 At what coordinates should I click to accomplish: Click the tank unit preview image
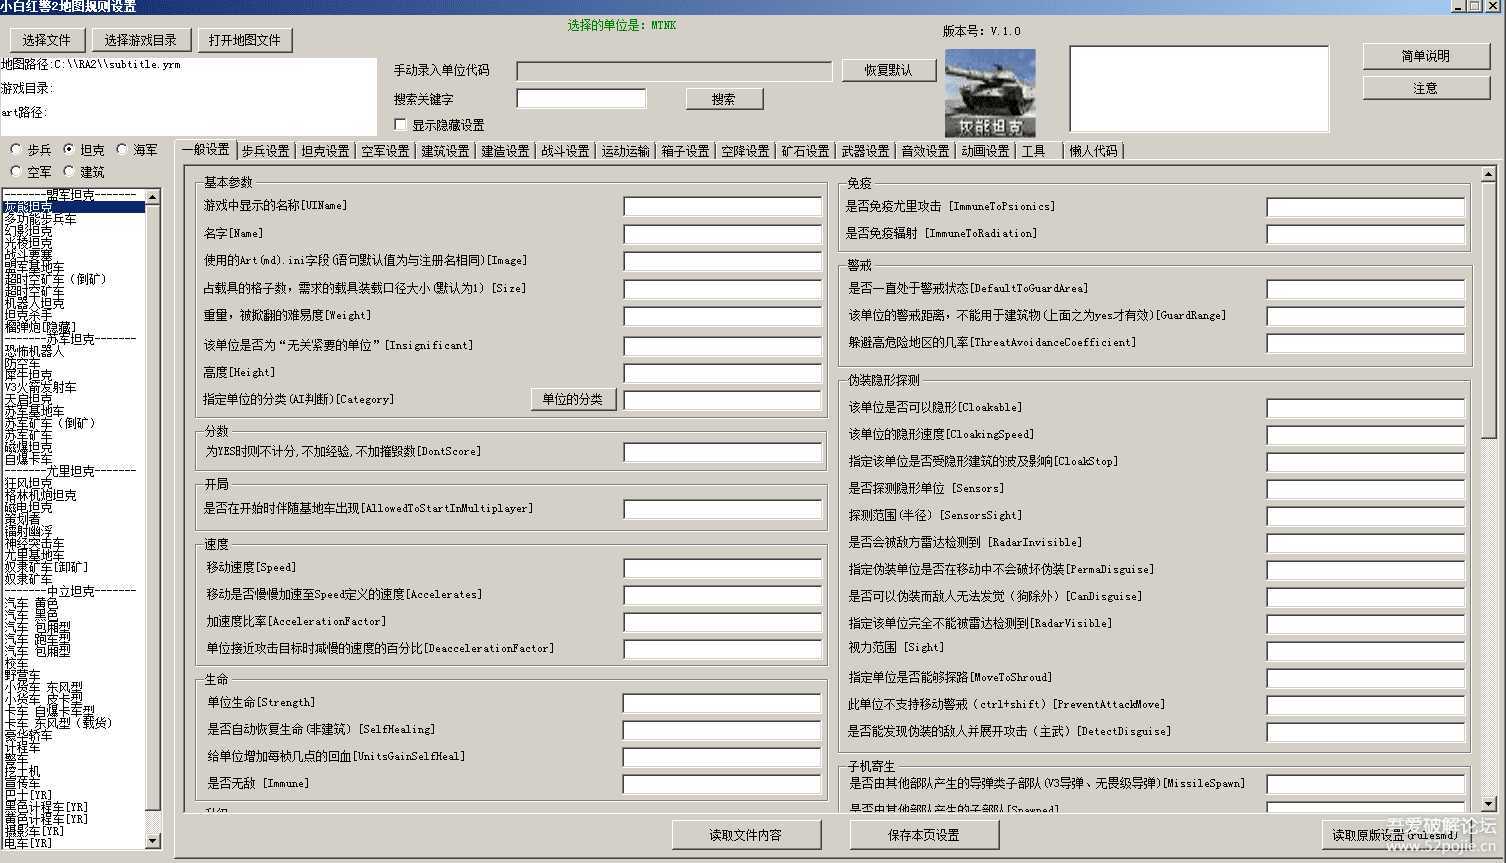(x=989, y=93)
